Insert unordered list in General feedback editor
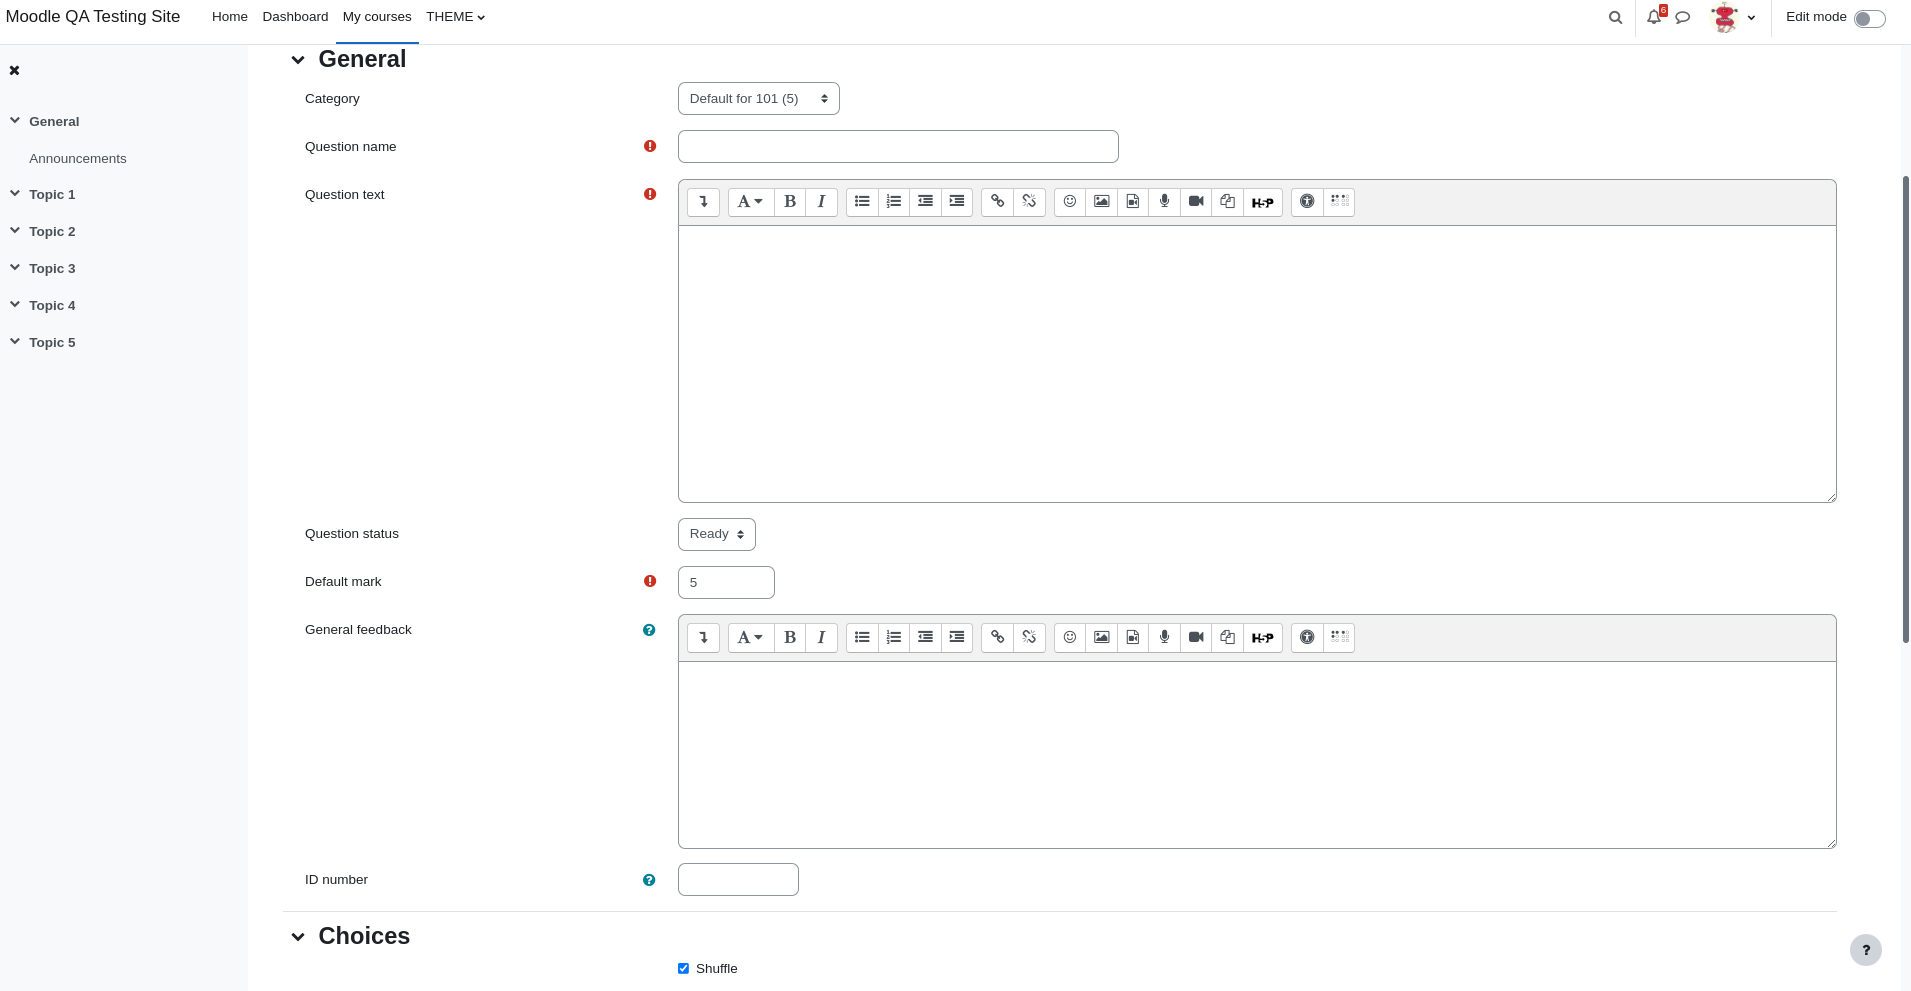Image resolution: width=1911 pixels, height=991 pixels. [862, 638]
